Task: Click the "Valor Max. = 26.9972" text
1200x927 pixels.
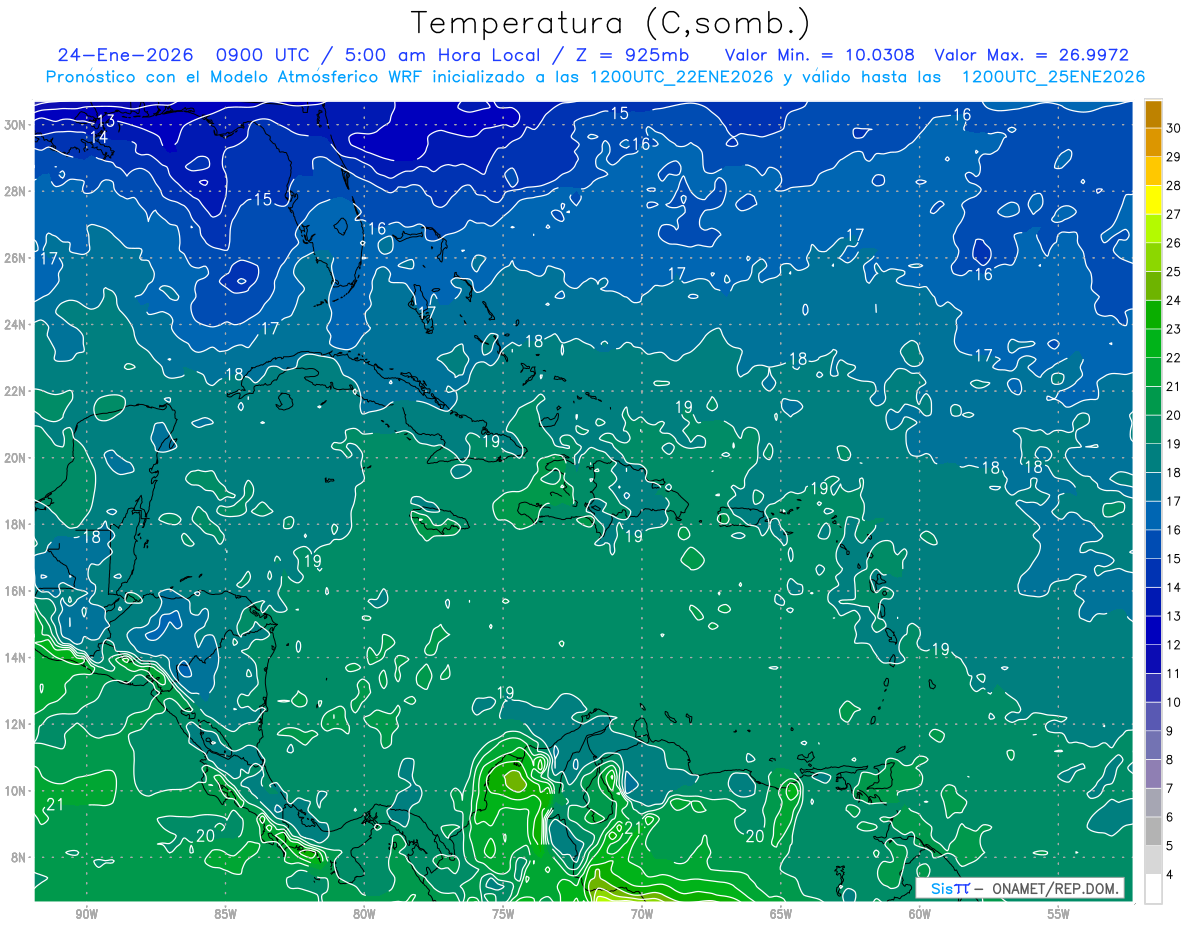Action: [x=1031, y=55]
